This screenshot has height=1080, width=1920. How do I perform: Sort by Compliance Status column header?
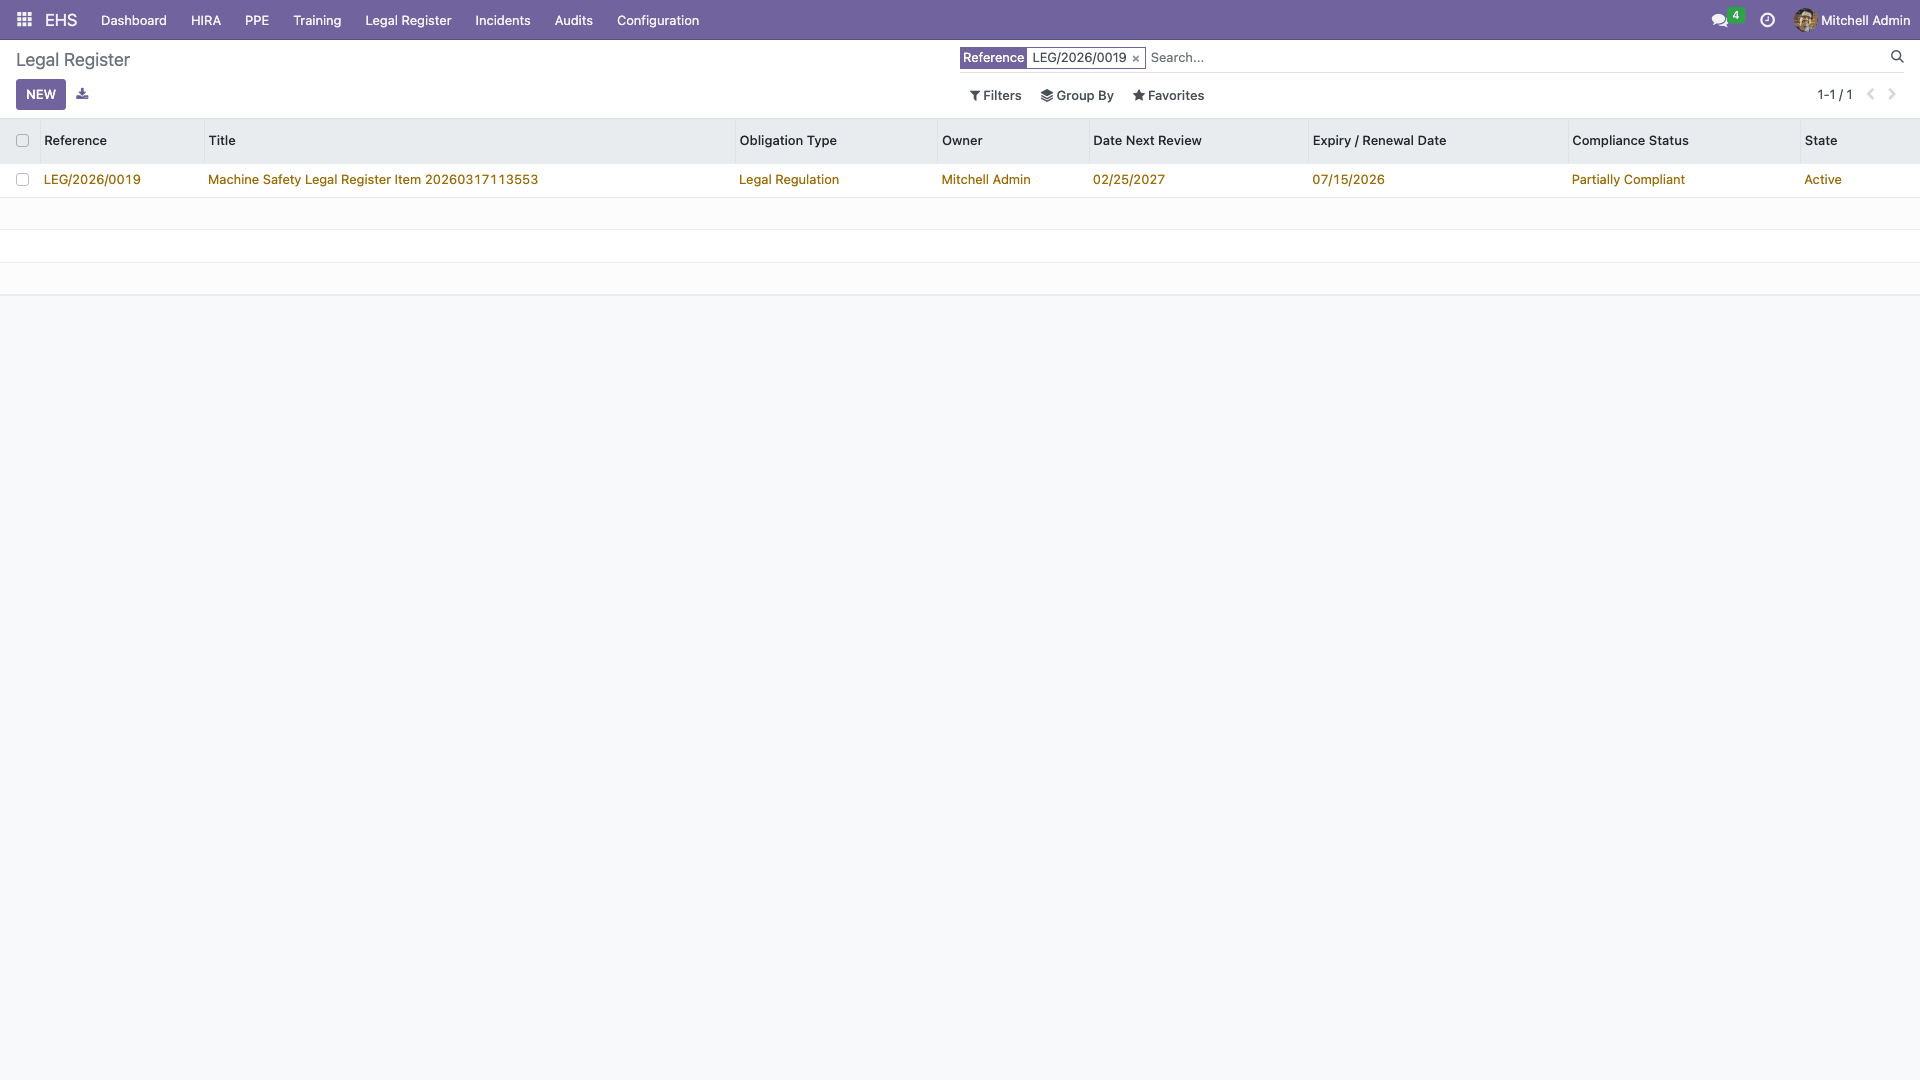(x=1629, y=141)
